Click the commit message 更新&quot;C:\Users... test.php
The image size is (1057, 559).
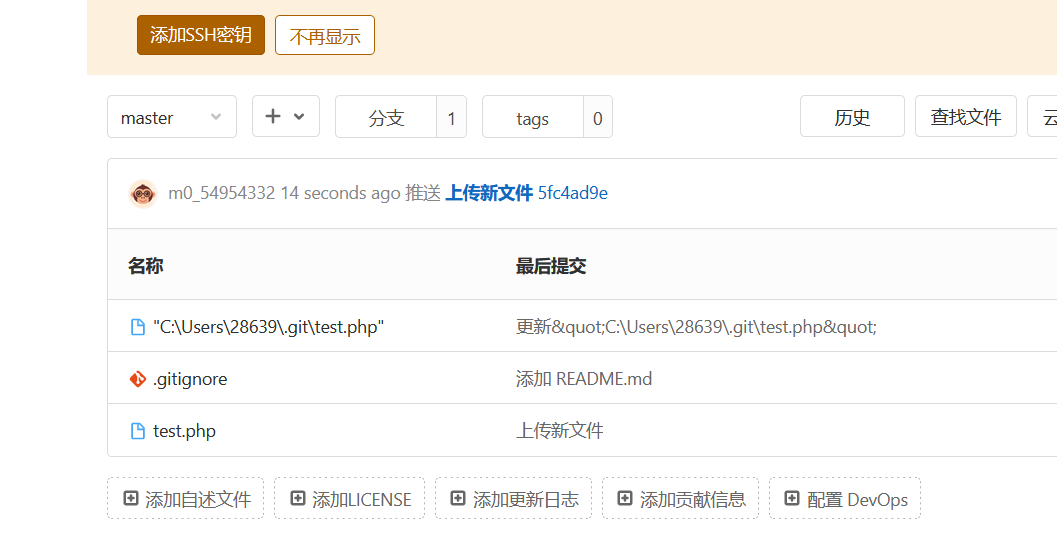(696, 327)
